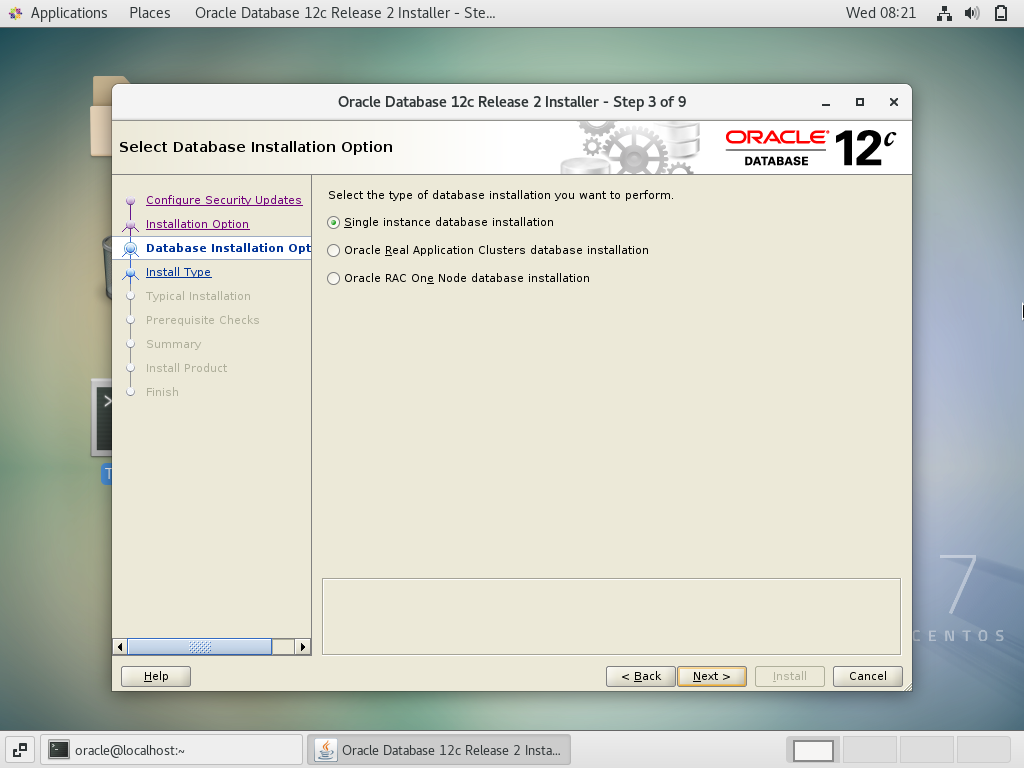Click the Next button
Viewport: 1024px width, 768px height.
[x=712, y=677]
